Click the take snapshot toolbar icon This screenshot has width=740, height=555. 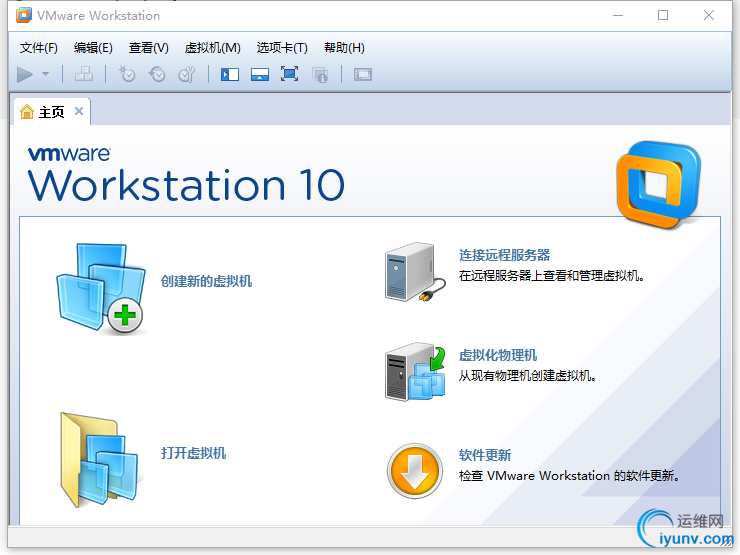click(x=127, y=75)
